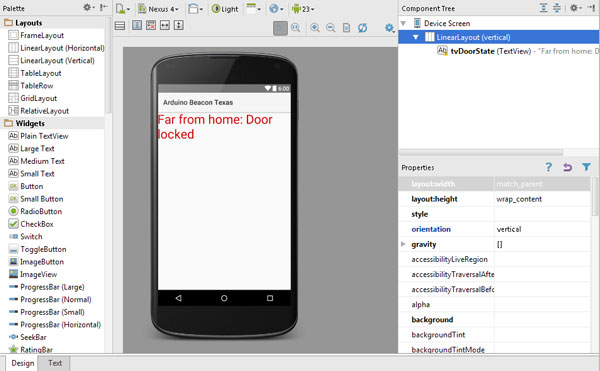Toggle layout width between match and wrap
The height and width of the screenshot is (371, 600).
pos(165,26)
